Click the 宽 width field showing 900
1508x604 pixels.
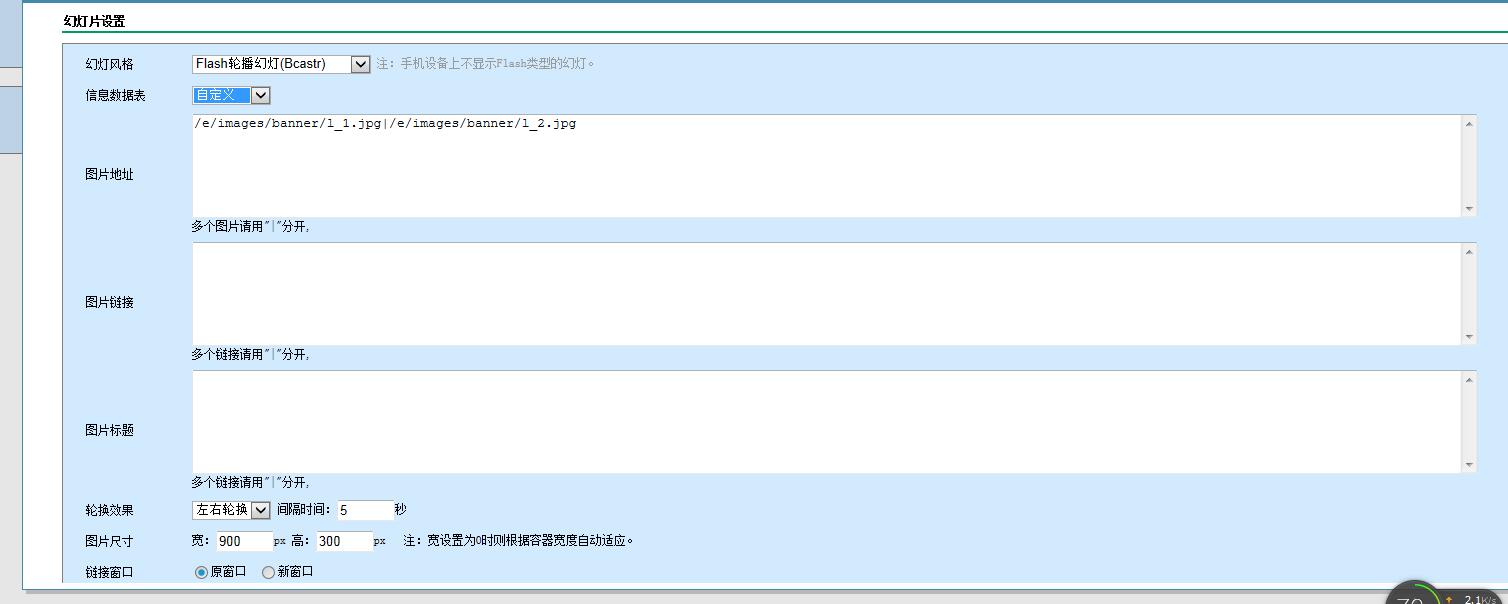[243, 541]
